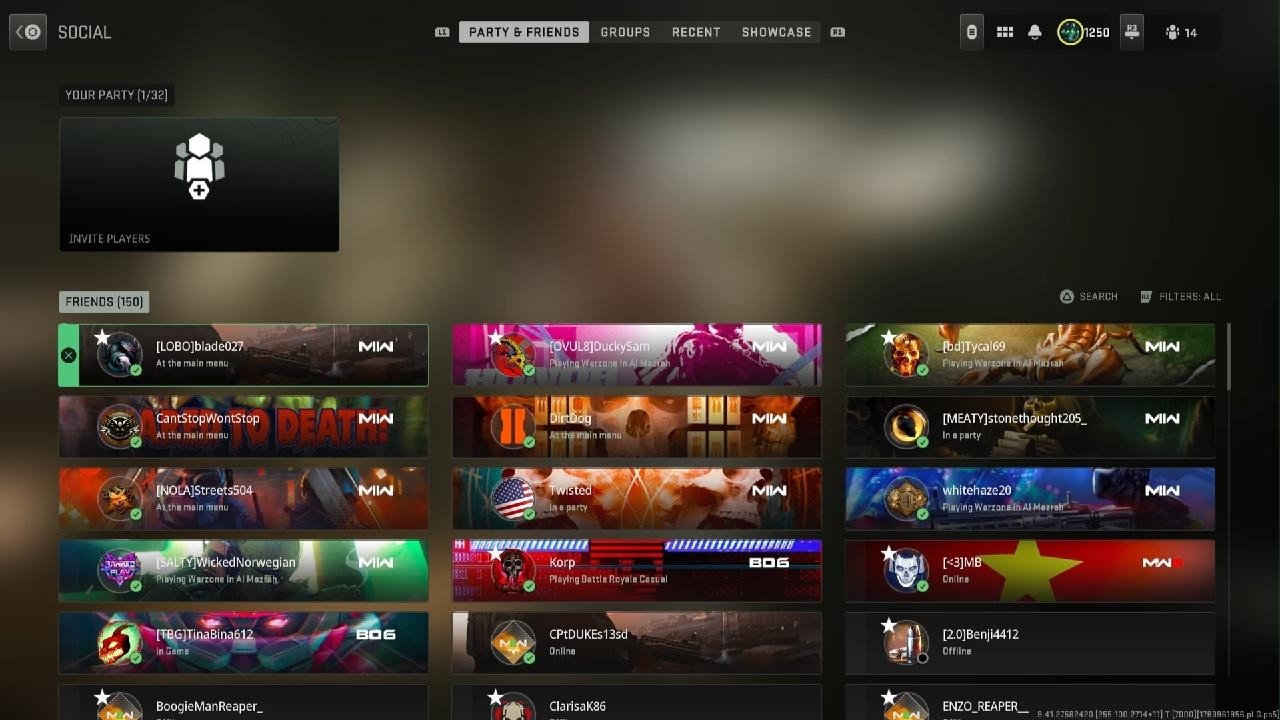Go back using the top-left back arrow
The height and width of the screenshot is (720, 1280).
[x=28, y=32]
